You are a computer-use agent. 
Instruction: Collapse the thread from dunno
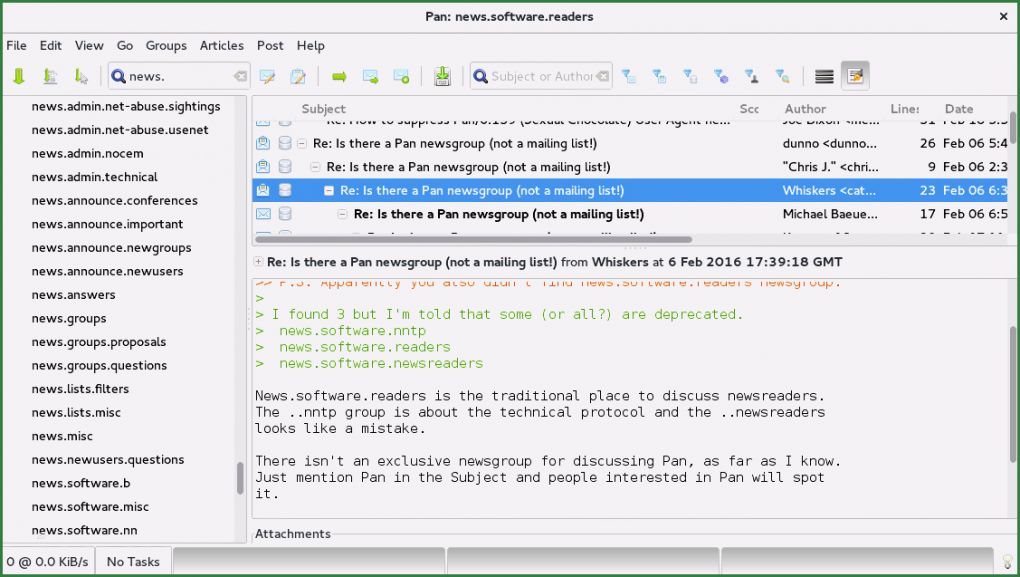(x=301, y=144)
